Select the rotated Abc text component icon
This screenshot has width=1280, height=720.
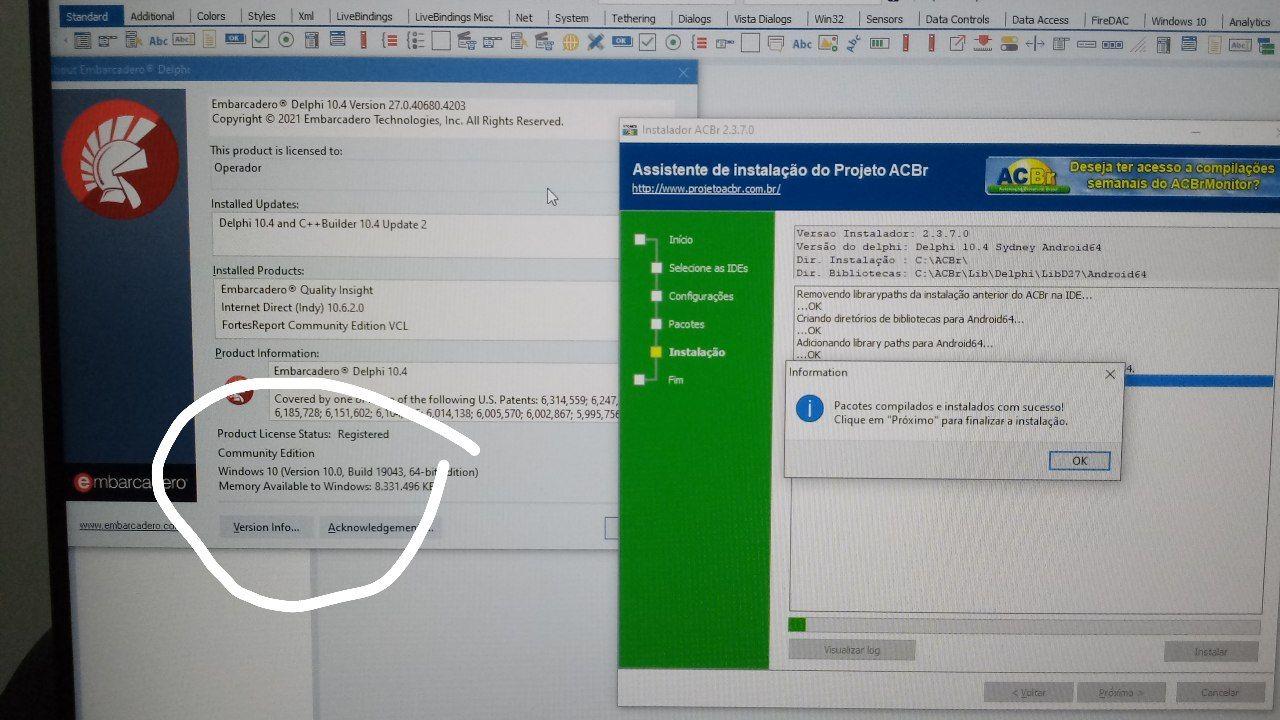tap(853, 43)
